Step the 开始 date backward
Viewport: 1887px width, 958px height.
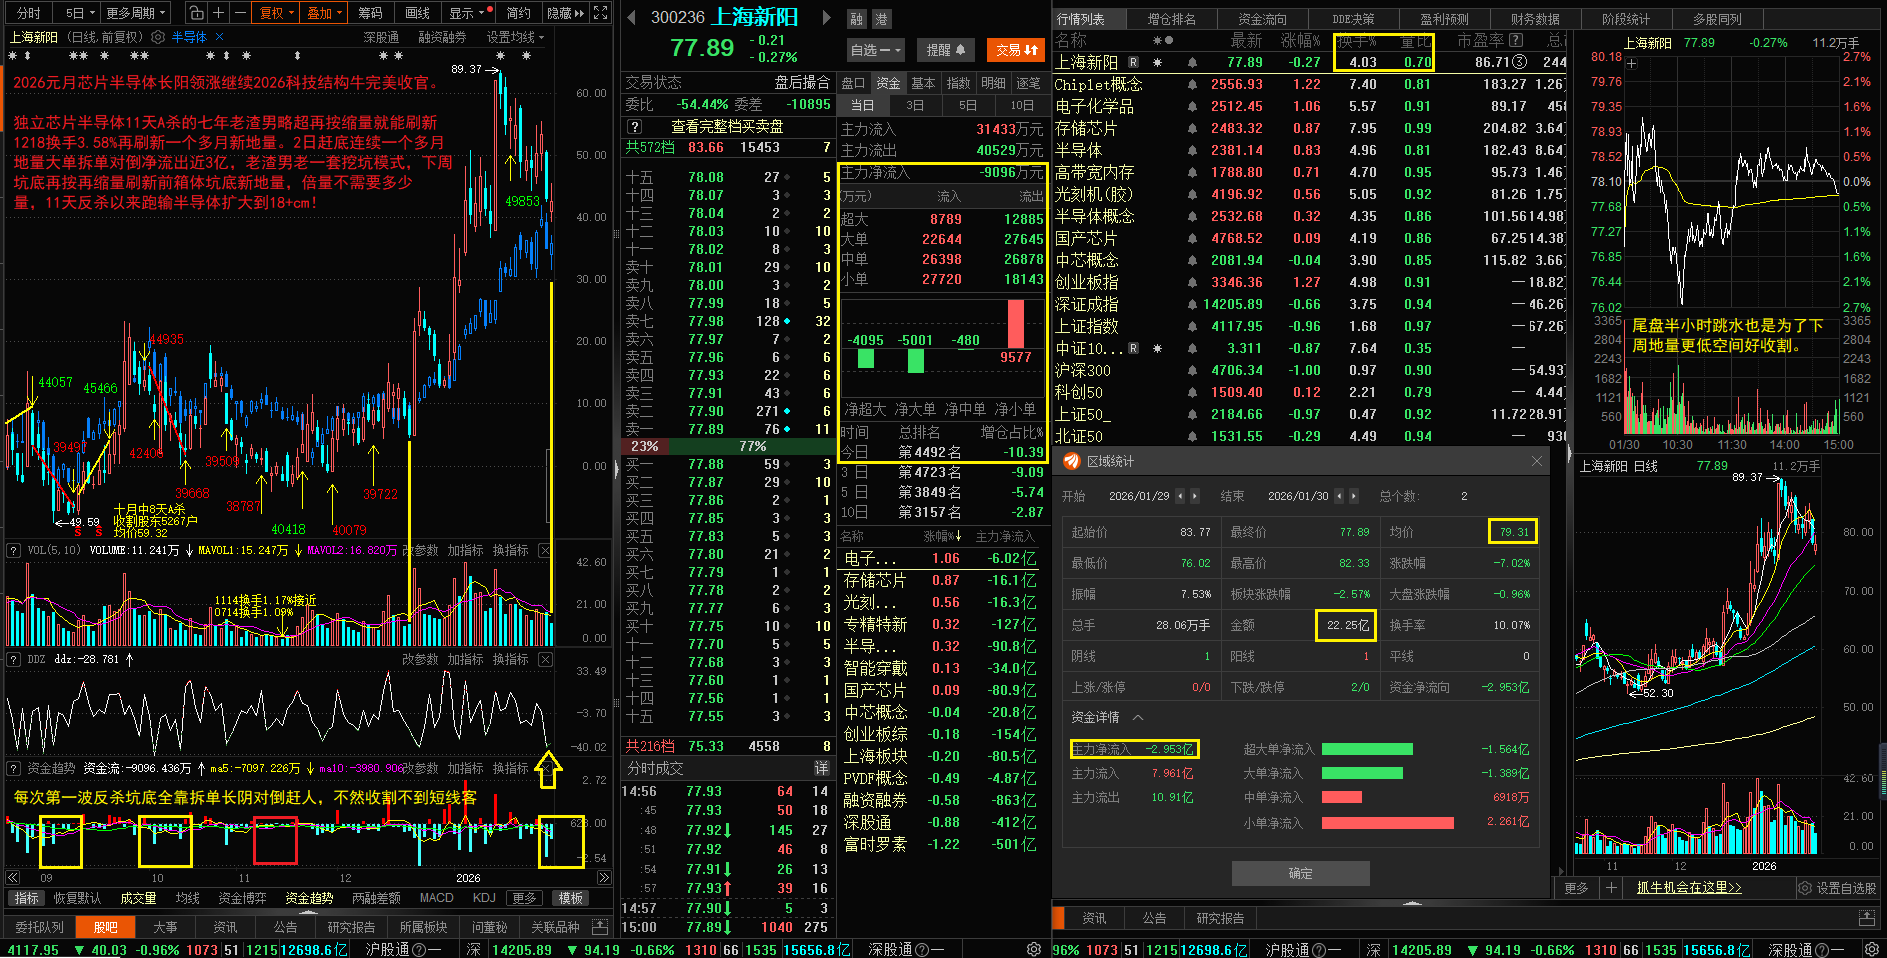point(1180,496)
